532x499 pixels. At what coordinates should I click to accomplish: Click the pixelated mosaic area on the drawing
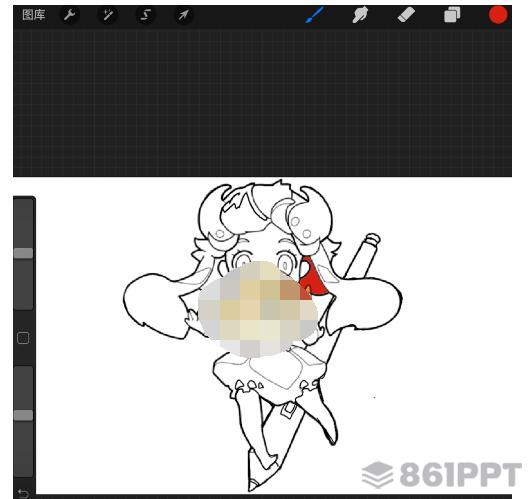tap(258, 309)
